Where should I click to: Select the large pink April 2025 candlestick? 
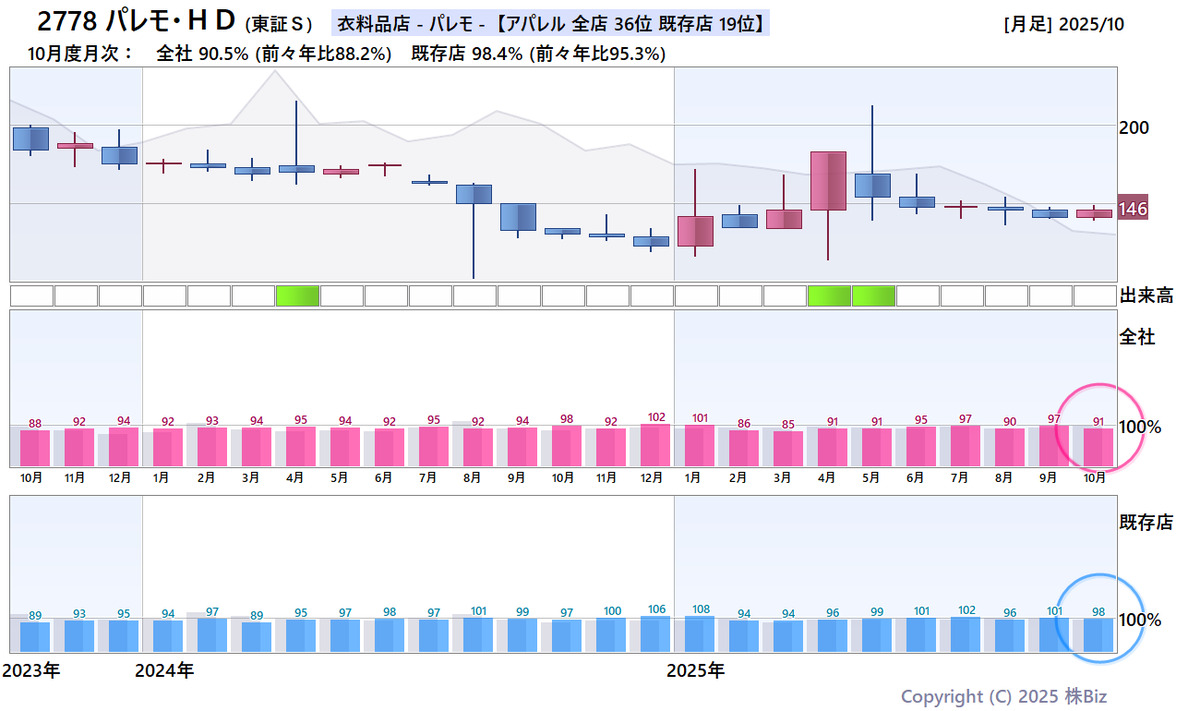tap(828, 181)
